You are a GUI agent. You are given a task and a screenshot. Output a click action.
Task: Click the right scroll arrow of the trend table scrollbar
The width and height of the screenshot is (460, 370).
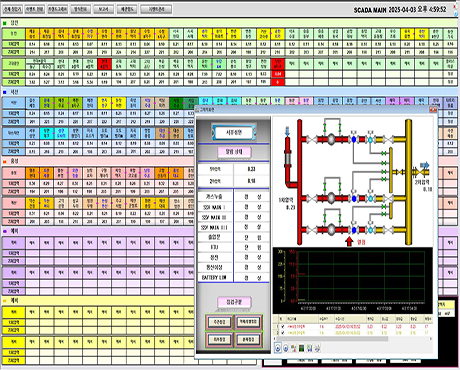(x=430, y=339)
